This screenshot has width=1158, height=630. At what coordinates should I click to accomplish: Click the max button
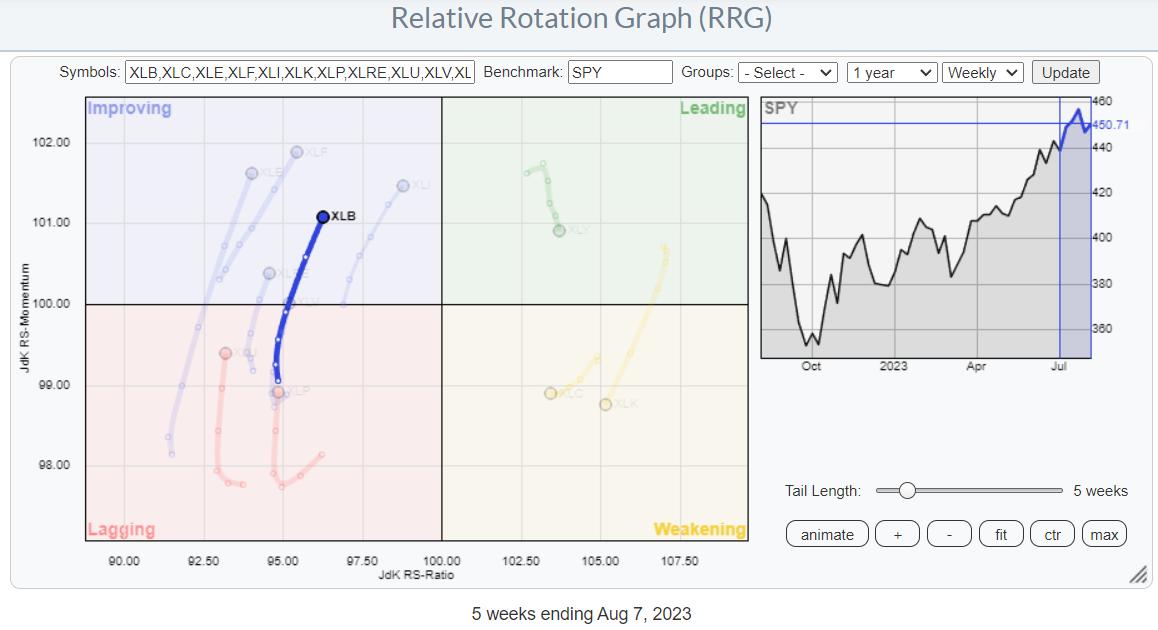point(1104,534)
